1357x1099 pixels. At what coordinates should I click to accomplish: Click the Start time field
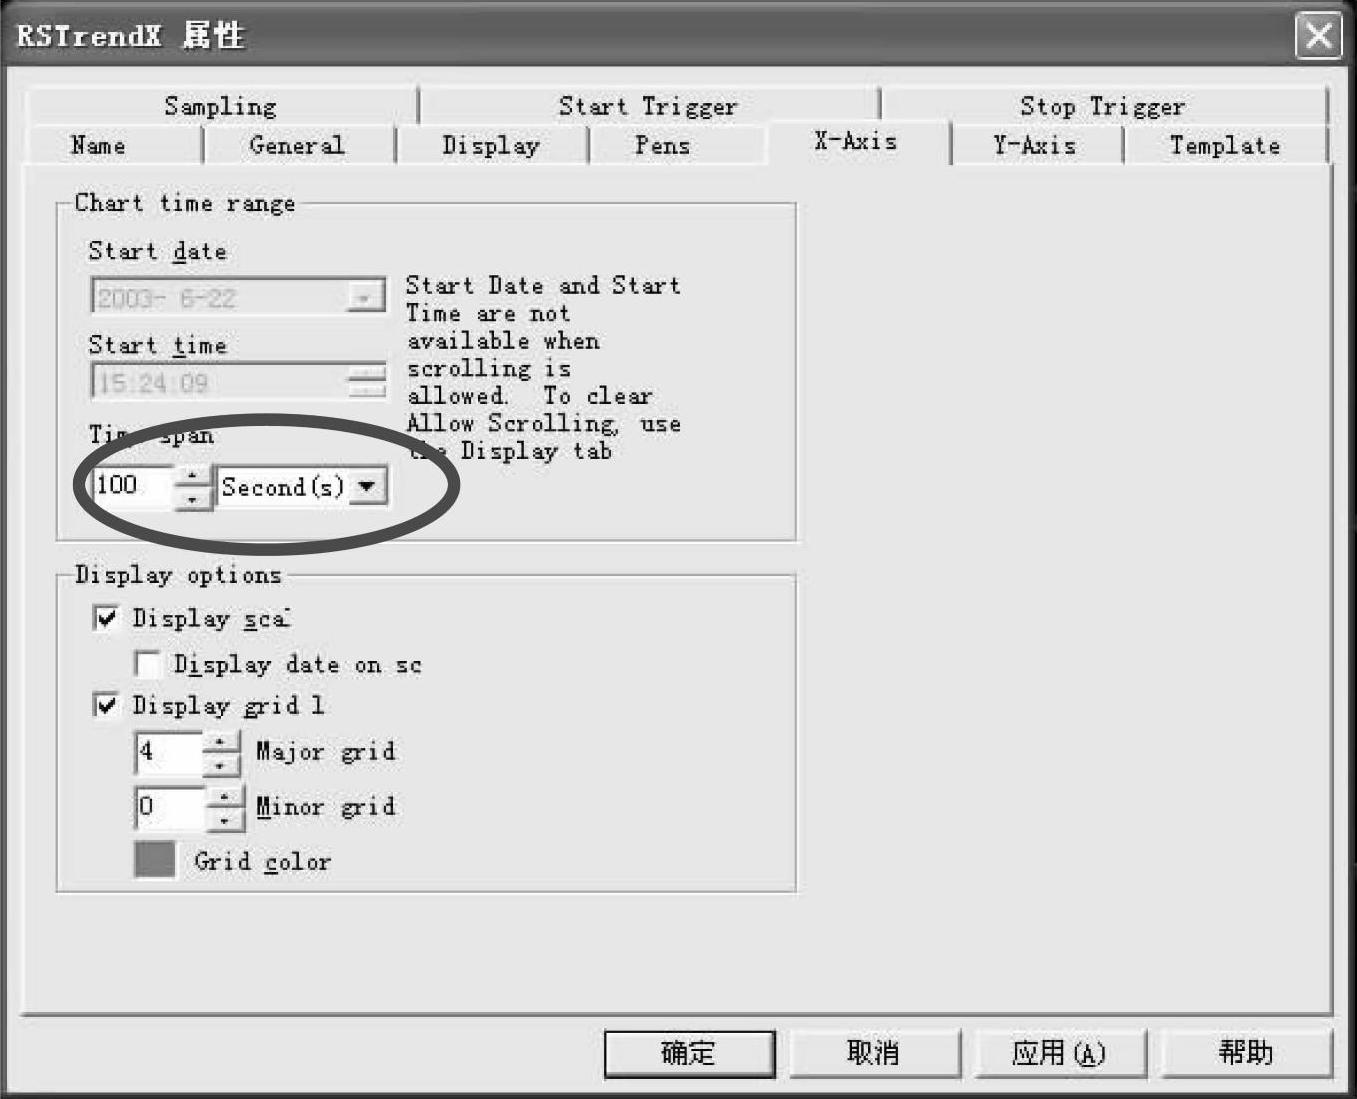coord(218,382)
